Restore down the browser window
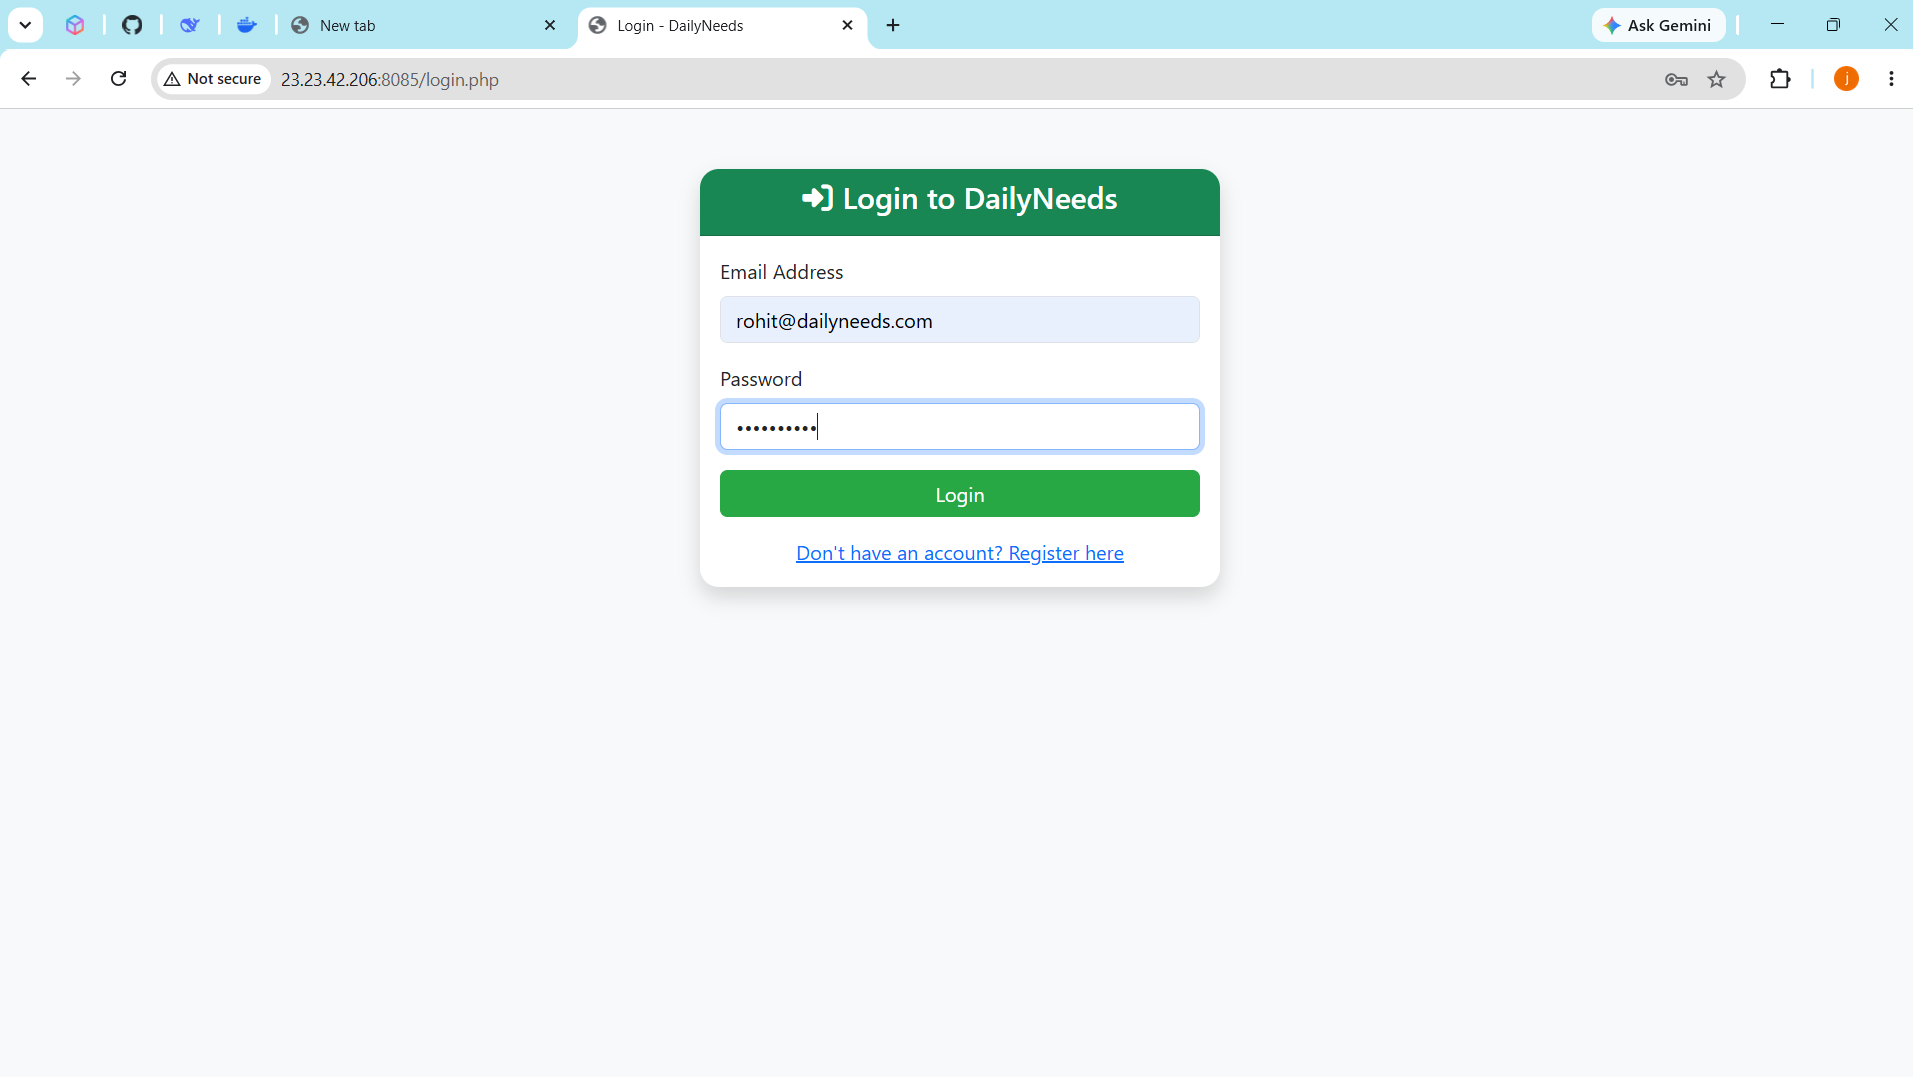This screenshot has height=1077, width=1913. (x=1833, y=25)
